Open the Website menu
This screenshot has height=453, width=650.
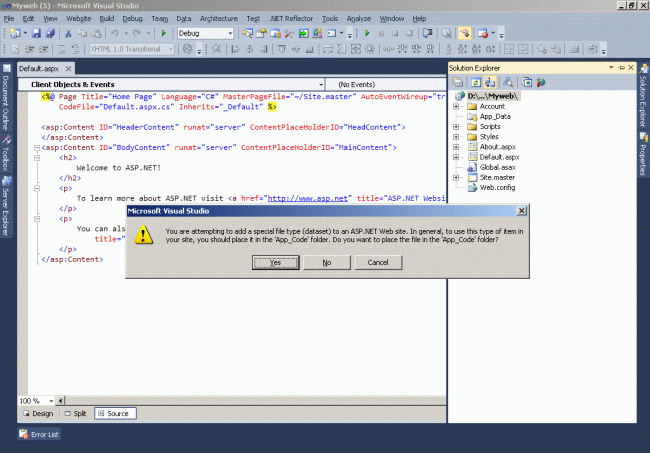pos(78,19)
